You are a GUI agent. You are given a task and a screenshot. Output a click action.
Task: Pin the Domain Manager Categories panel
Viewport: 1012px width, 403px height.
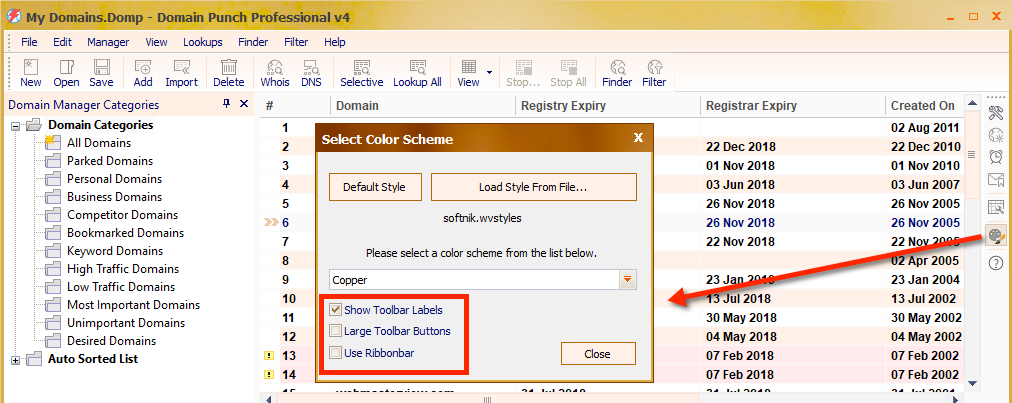[226, 104]
